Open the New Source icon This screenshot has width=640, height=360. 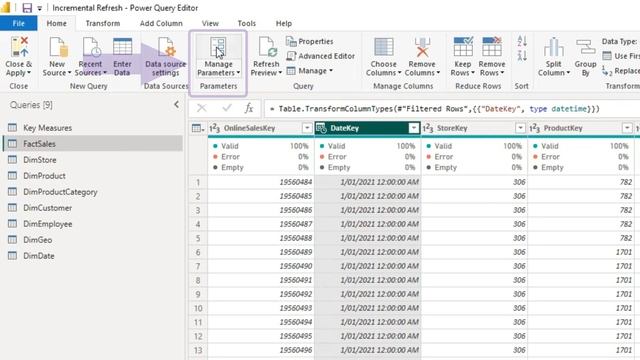[58, 47]
